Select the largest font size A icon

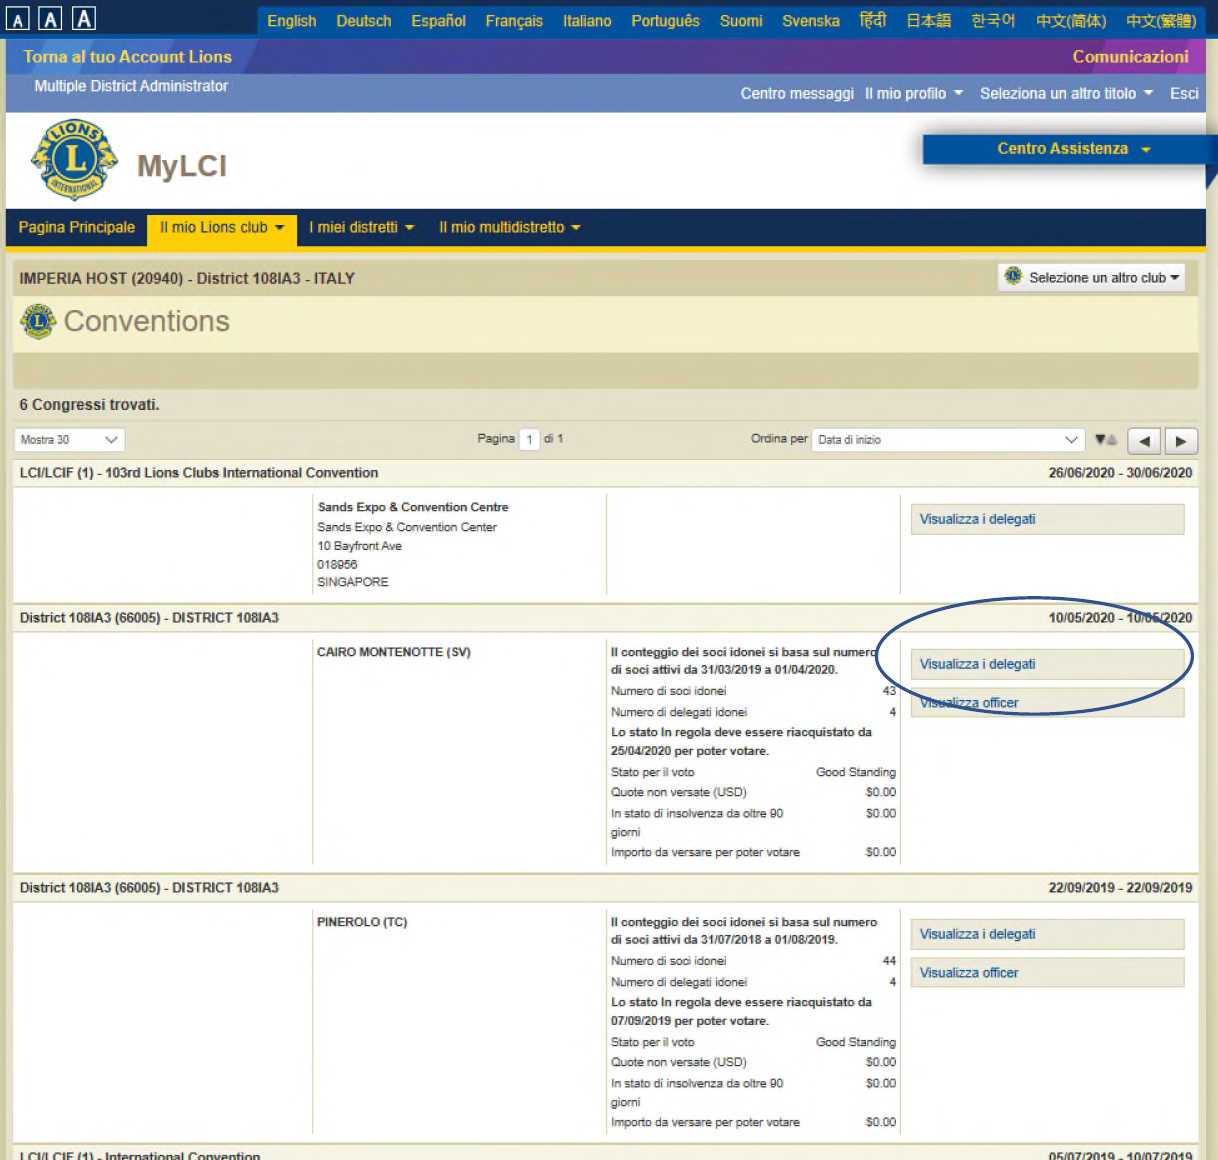click(84, 18)
